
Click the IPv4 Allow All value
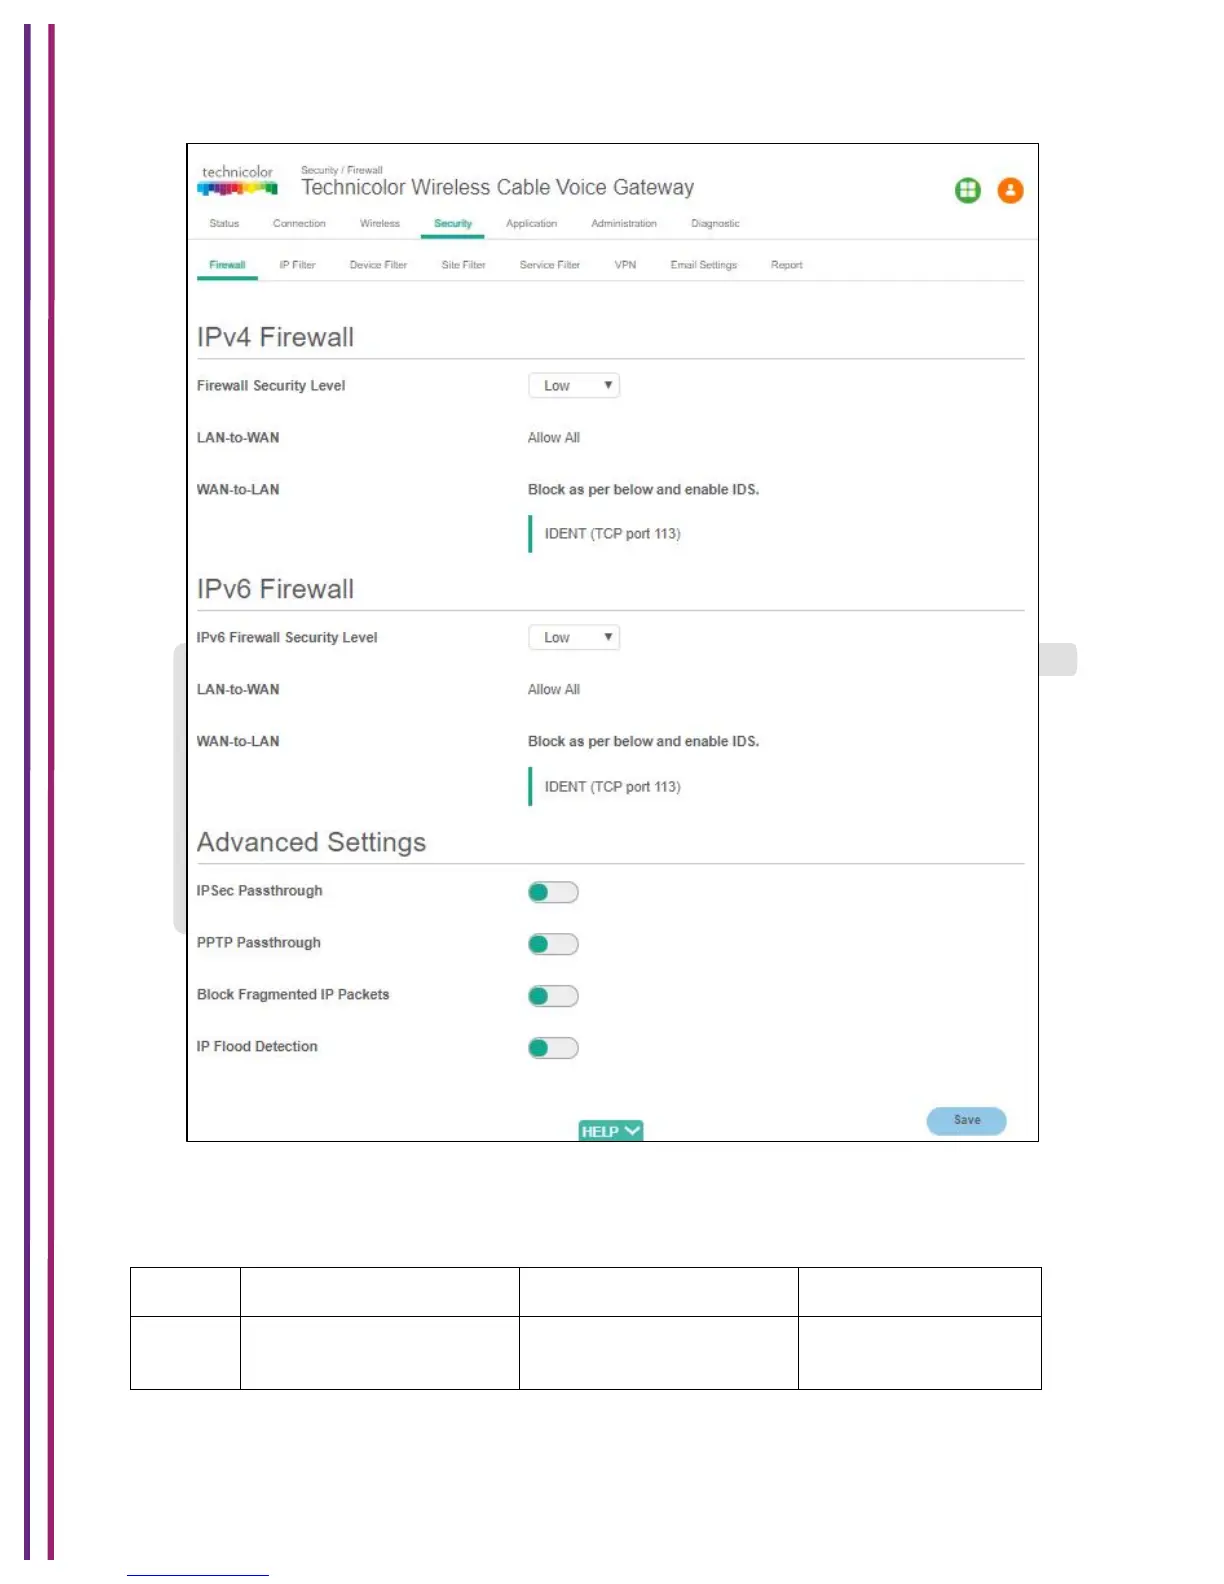(554, 438)
